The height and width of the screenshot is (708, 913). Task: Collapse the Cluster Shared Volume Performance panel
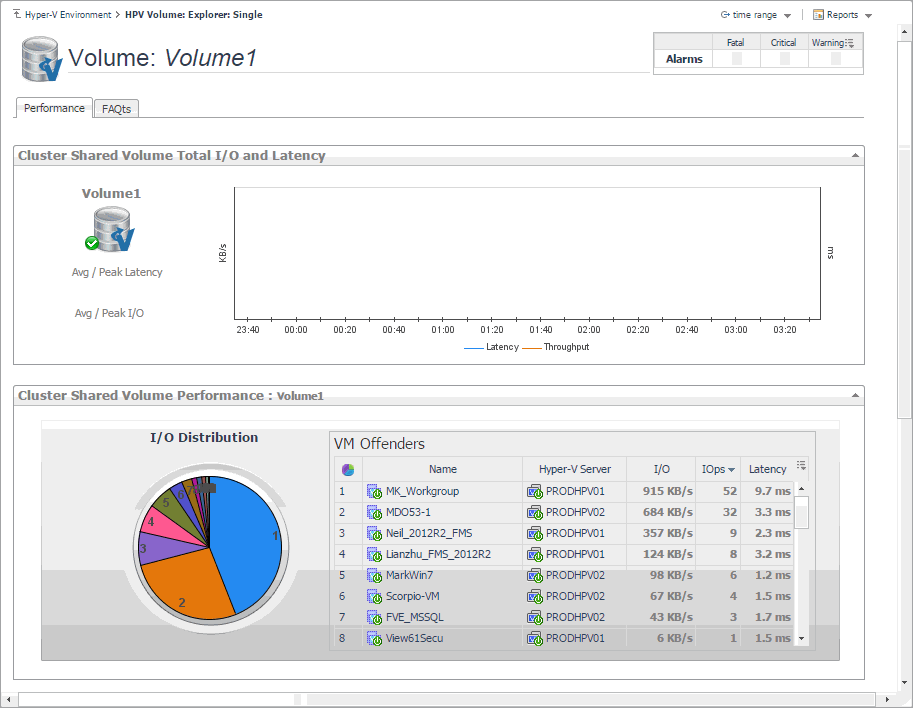(855, 396)
